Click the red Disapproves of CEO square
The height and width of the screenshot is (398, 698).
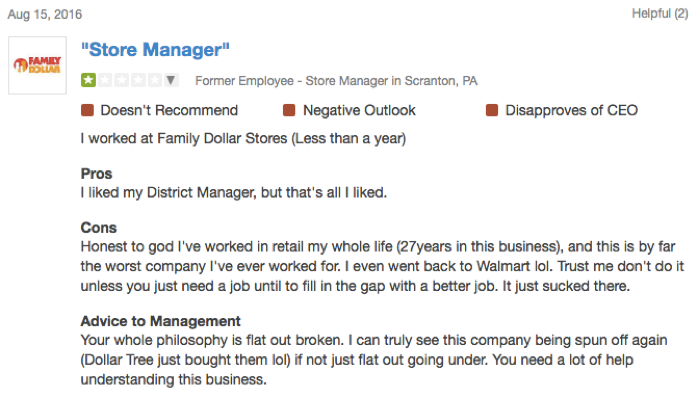(x=492, y=110)
